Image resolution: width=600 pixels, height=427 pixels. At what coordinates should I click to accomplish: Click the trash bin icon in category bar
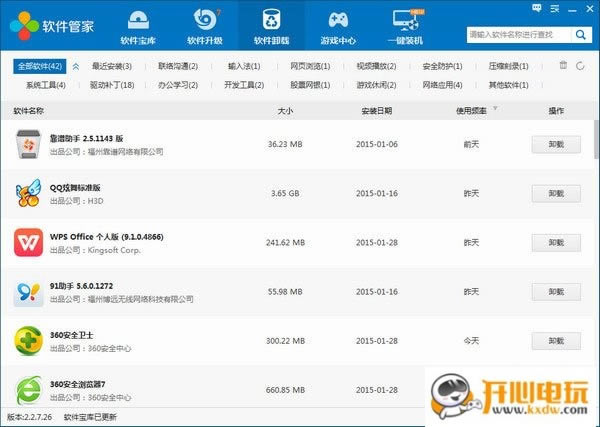(563, 65)
